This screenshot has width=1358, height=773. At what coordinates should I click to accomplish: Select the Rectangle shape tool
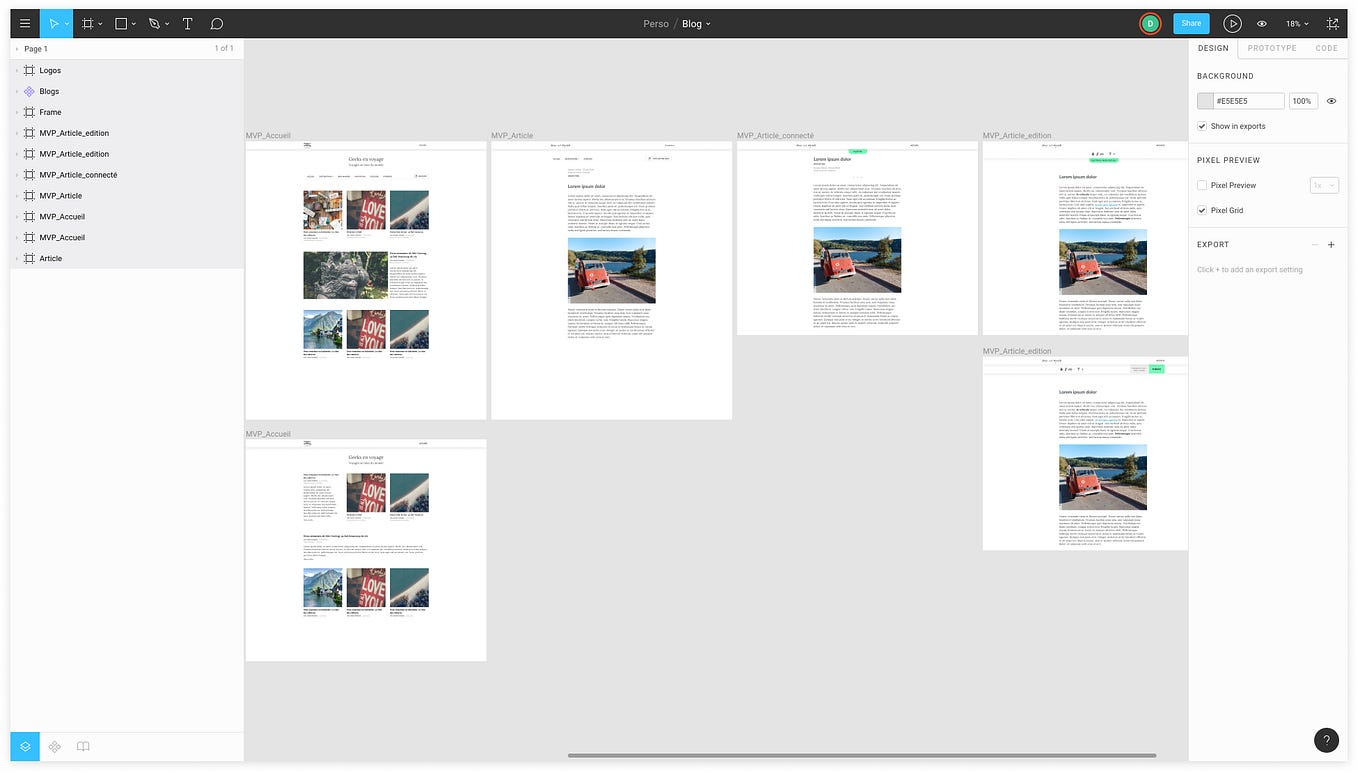tap(120, 23)
